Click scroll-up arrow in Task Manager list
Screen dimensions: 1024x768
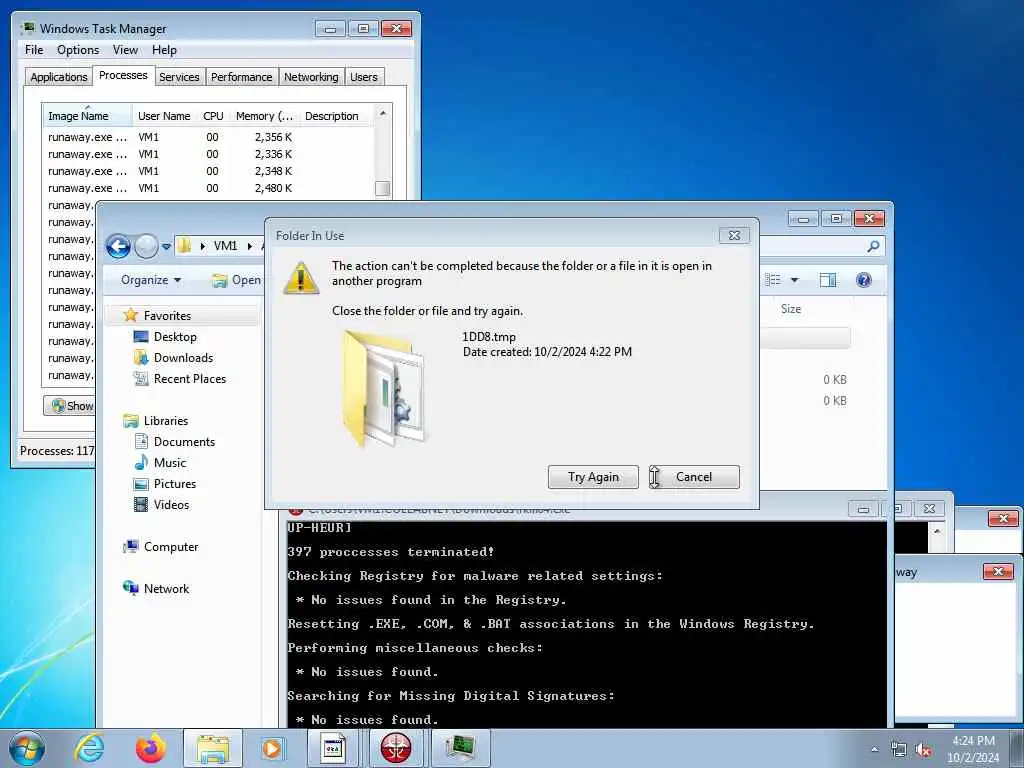tap(383, 114)
